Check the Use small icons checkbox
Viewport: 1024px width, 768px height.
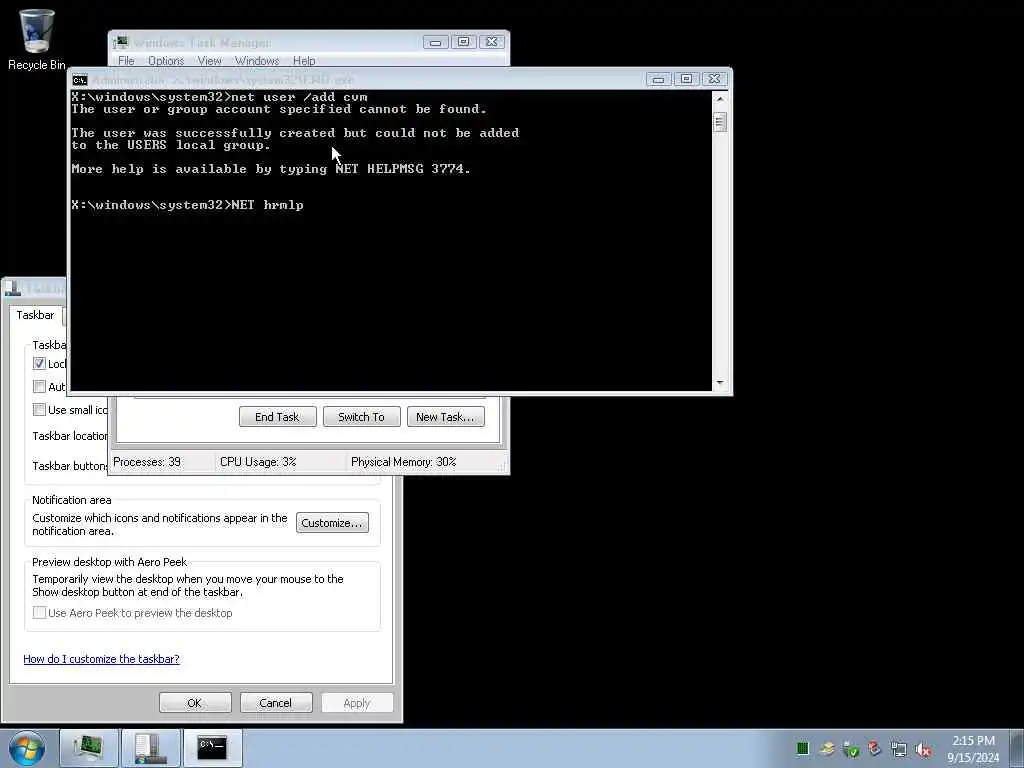[x=39, y=409]
